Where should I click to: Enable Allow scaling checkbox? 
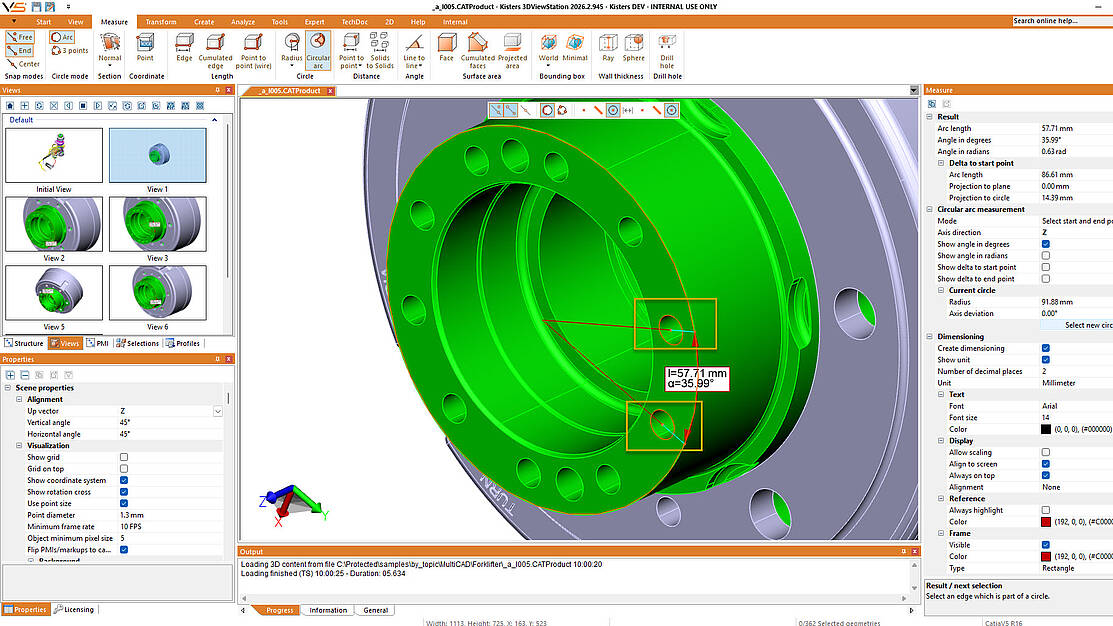[1046, 452]
